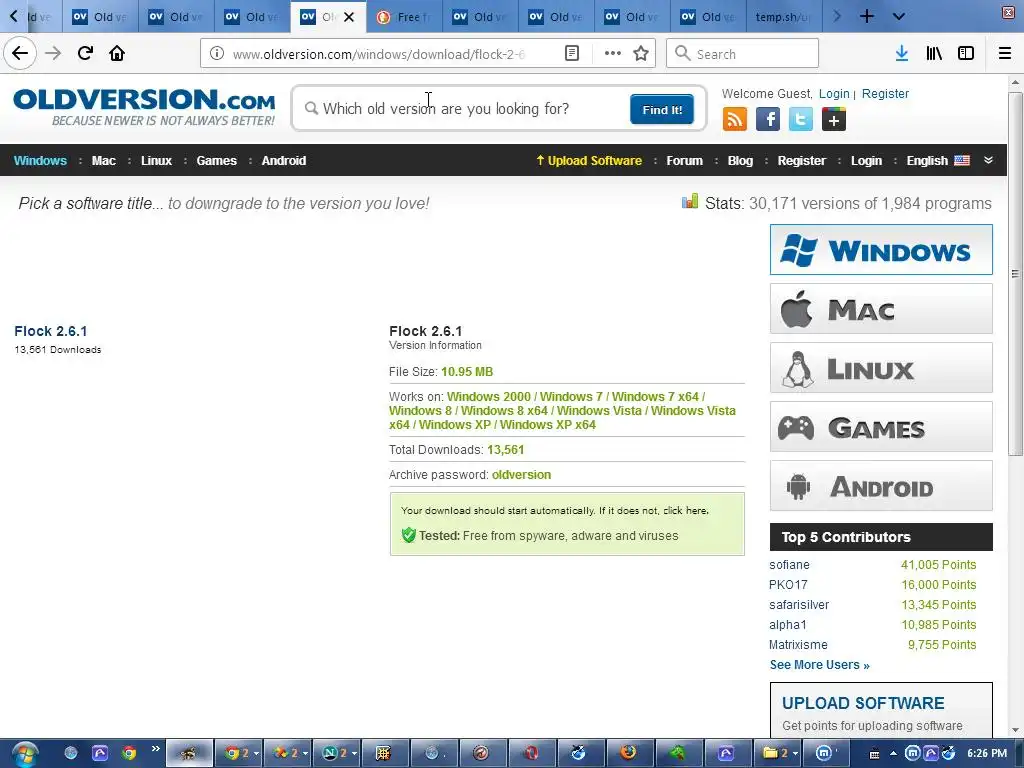Expand the double-chevron nav bar arrow
The image size is (1024, 768).
coord(988,160)
